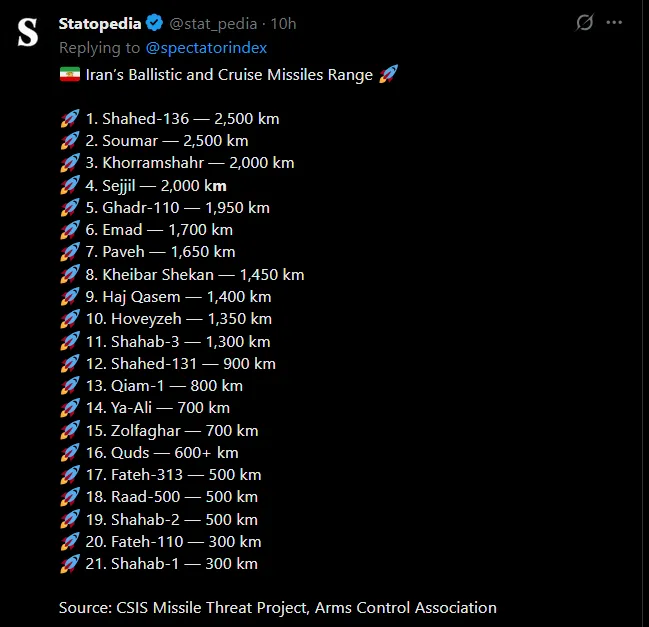
Task: Open the Statopedia display name link
Action: 100,23
